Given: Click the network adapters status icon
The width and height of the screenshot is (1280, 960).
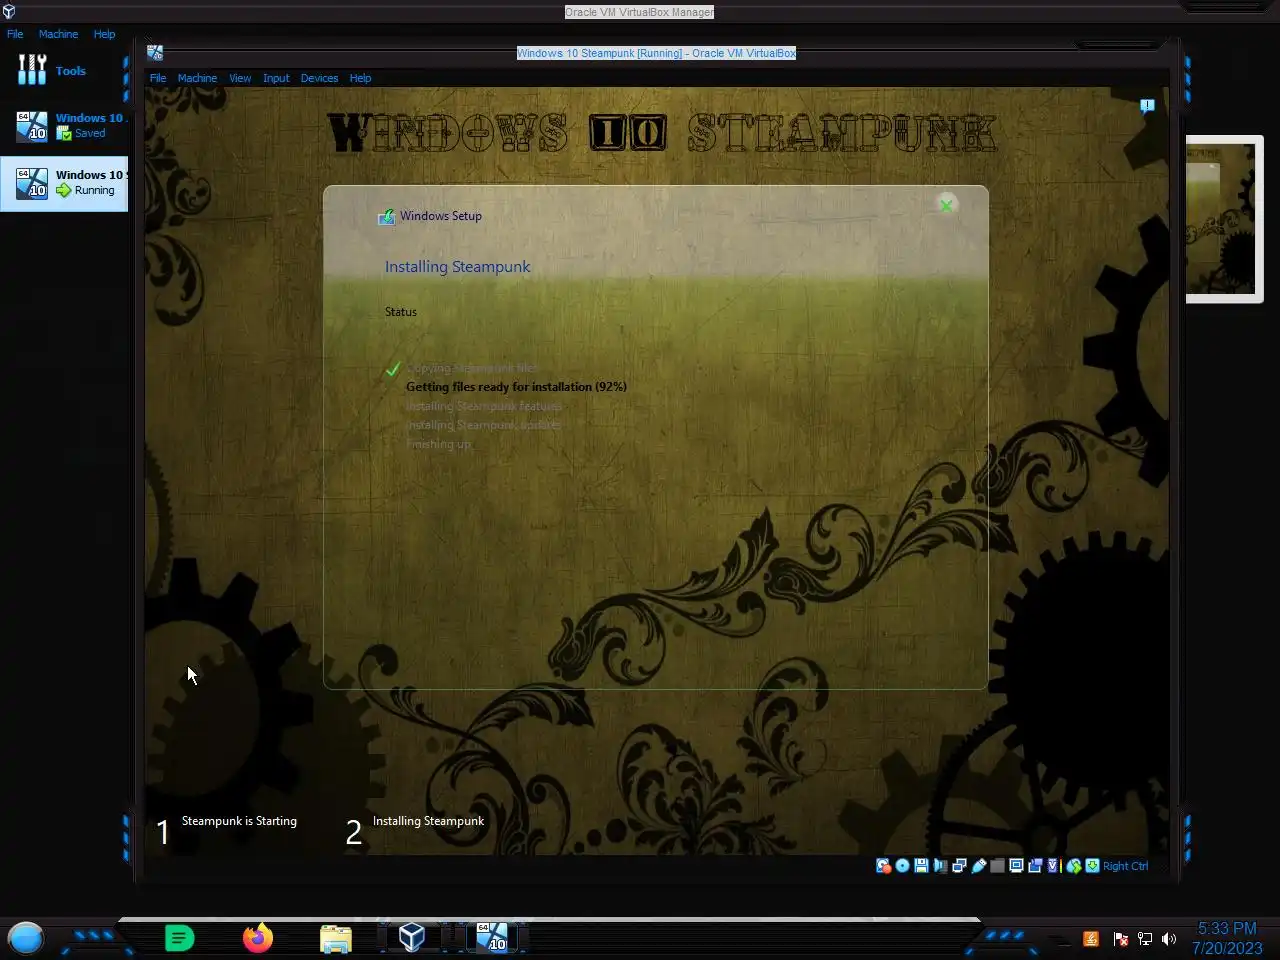Looking at the screenshot, I should [x=959, y=866].
